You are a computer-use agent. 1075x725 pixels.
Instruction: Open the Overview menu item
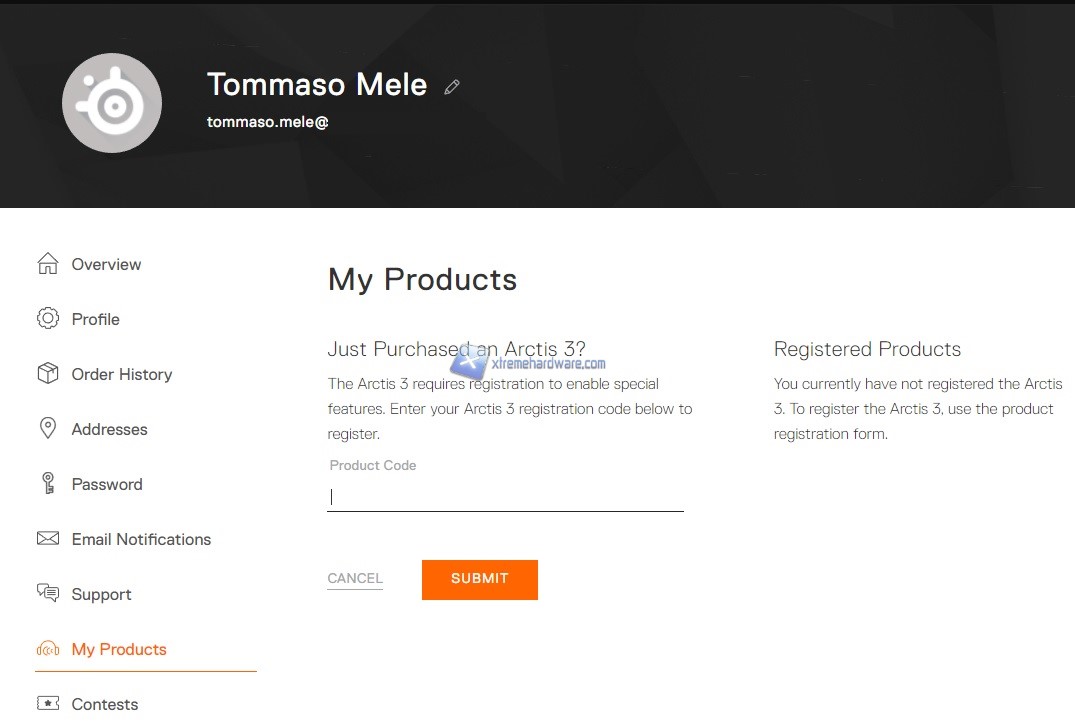click(106, 264)
